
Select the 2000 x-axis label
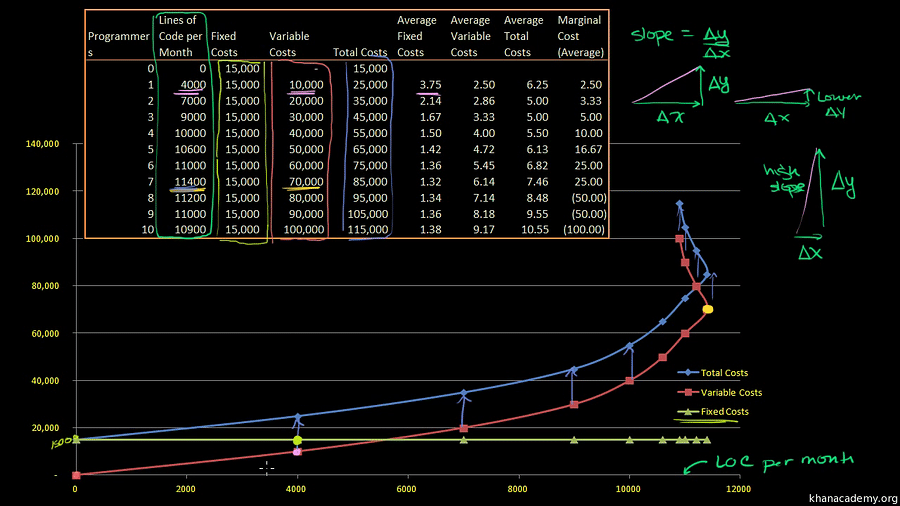(185, 489)
